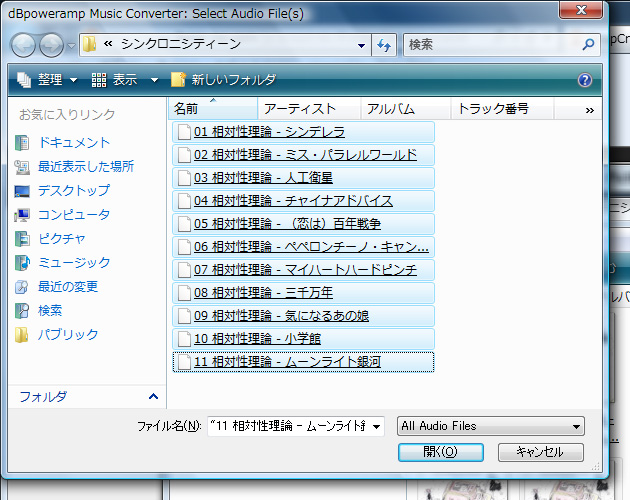Select file 04 チャイナアドバイス
630x500 pixels.
click(303, 201)
